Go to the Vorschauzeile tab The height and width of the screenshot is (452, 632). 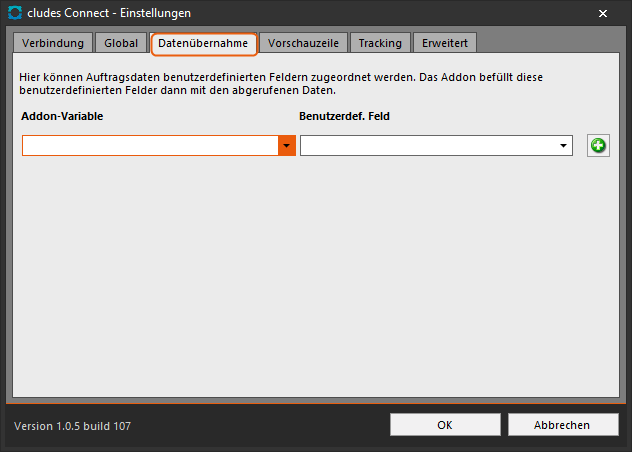[x=303, y=43]
